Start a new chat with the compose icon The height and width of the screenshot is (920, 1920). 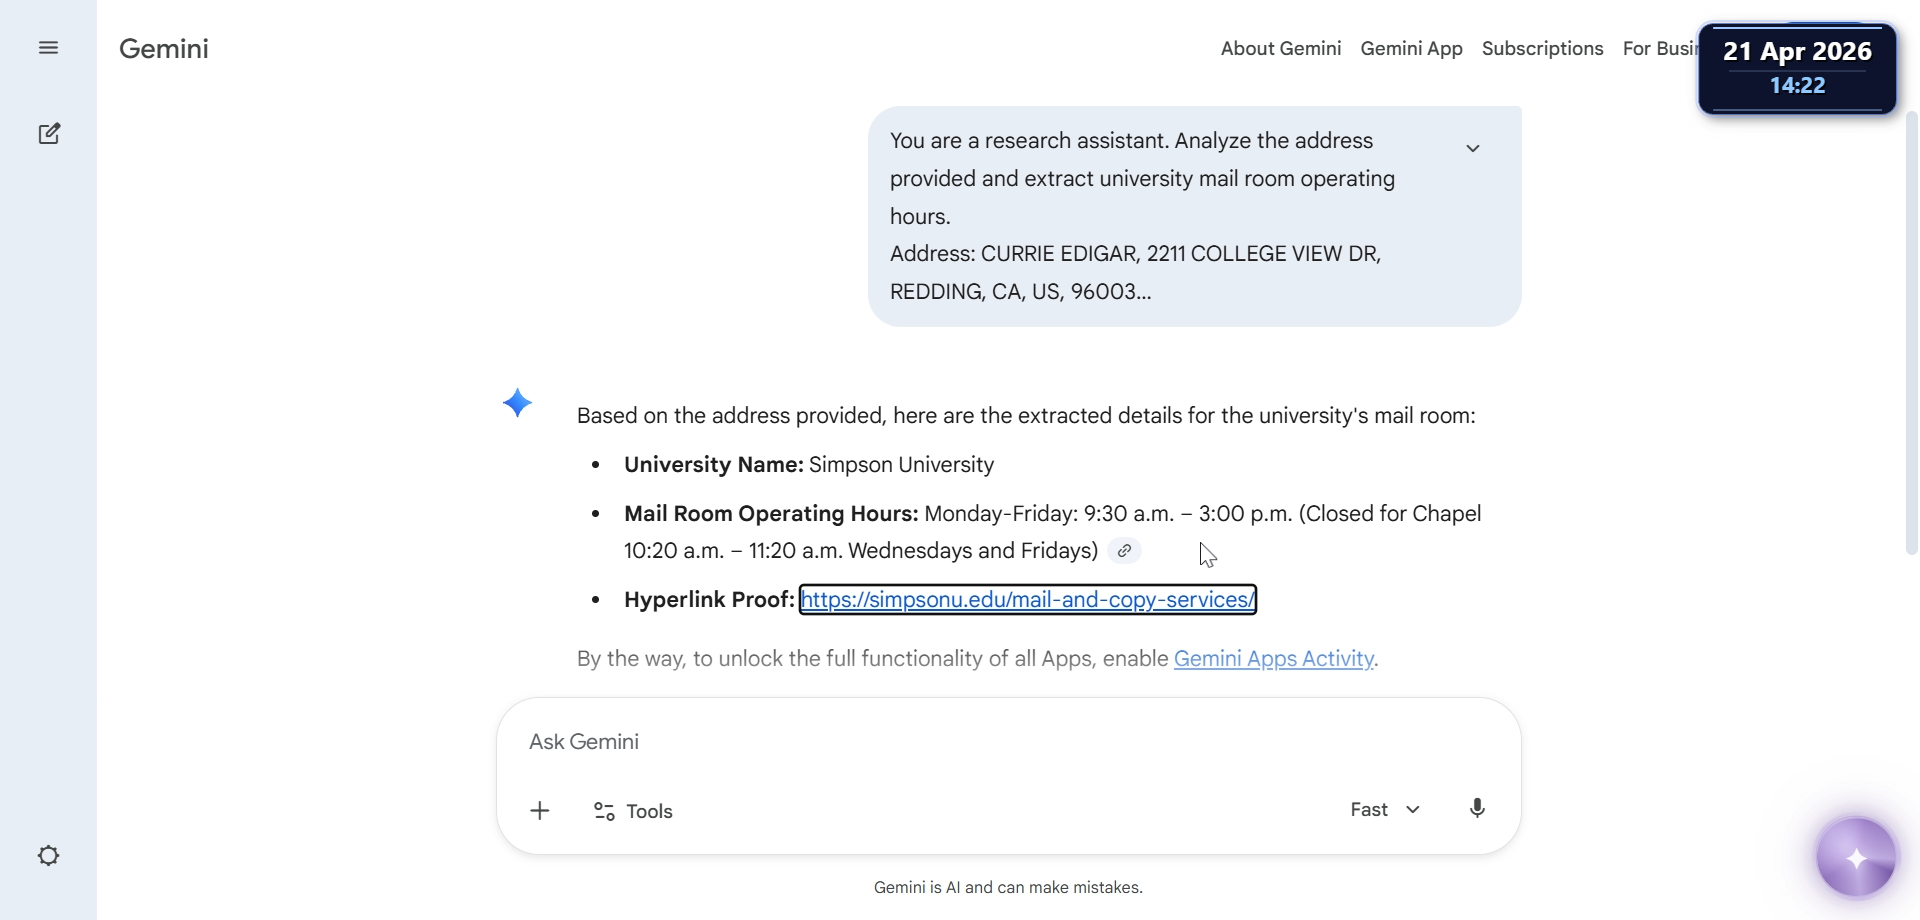(x=49, y=134)
